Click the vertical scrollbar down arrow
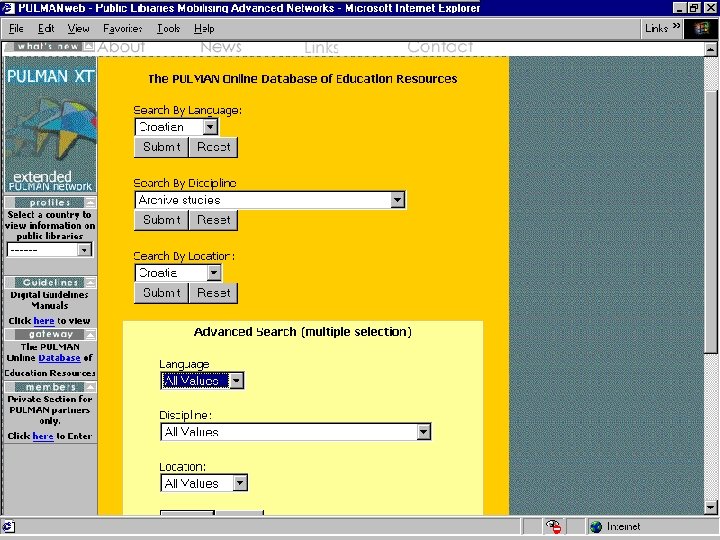The height and width of the screenshot is (540, 720). coord(710,507)
